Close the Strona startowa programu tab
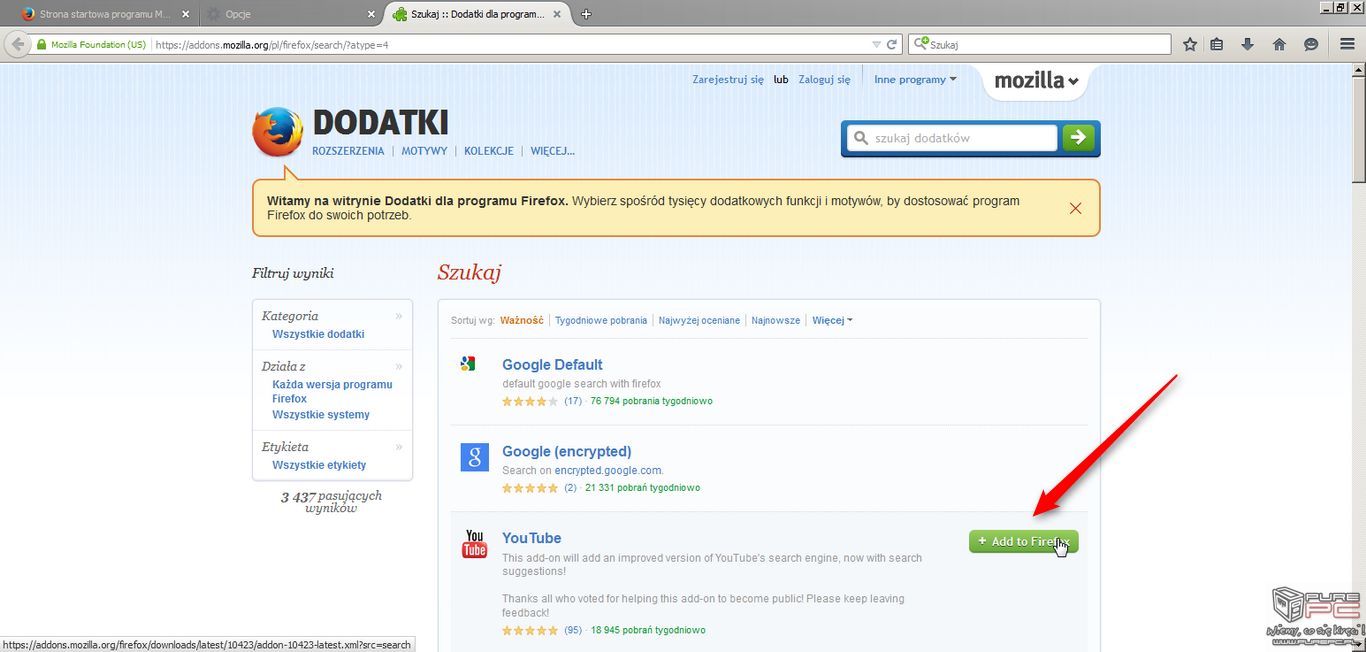 point(185,15)
